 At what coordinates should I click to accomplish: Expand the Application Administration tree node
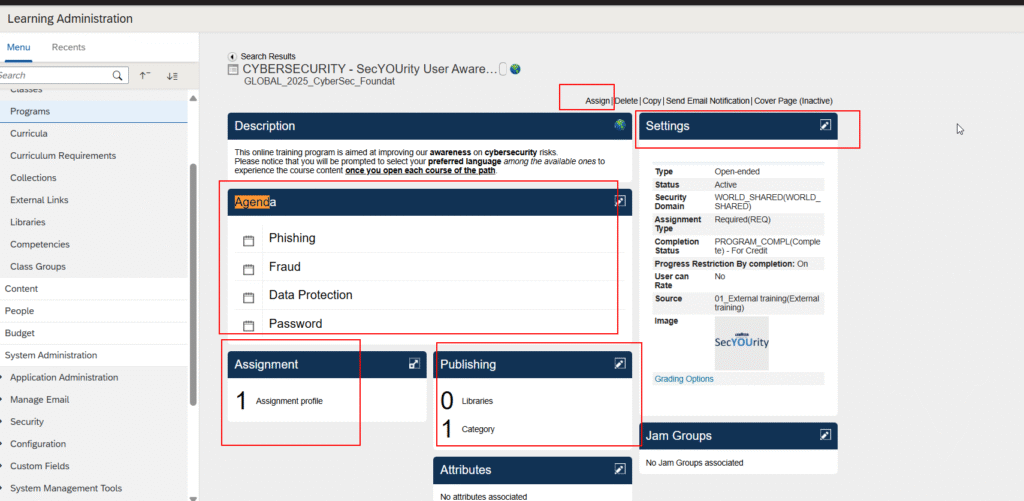pyautogui.click(x=4, y=378)
